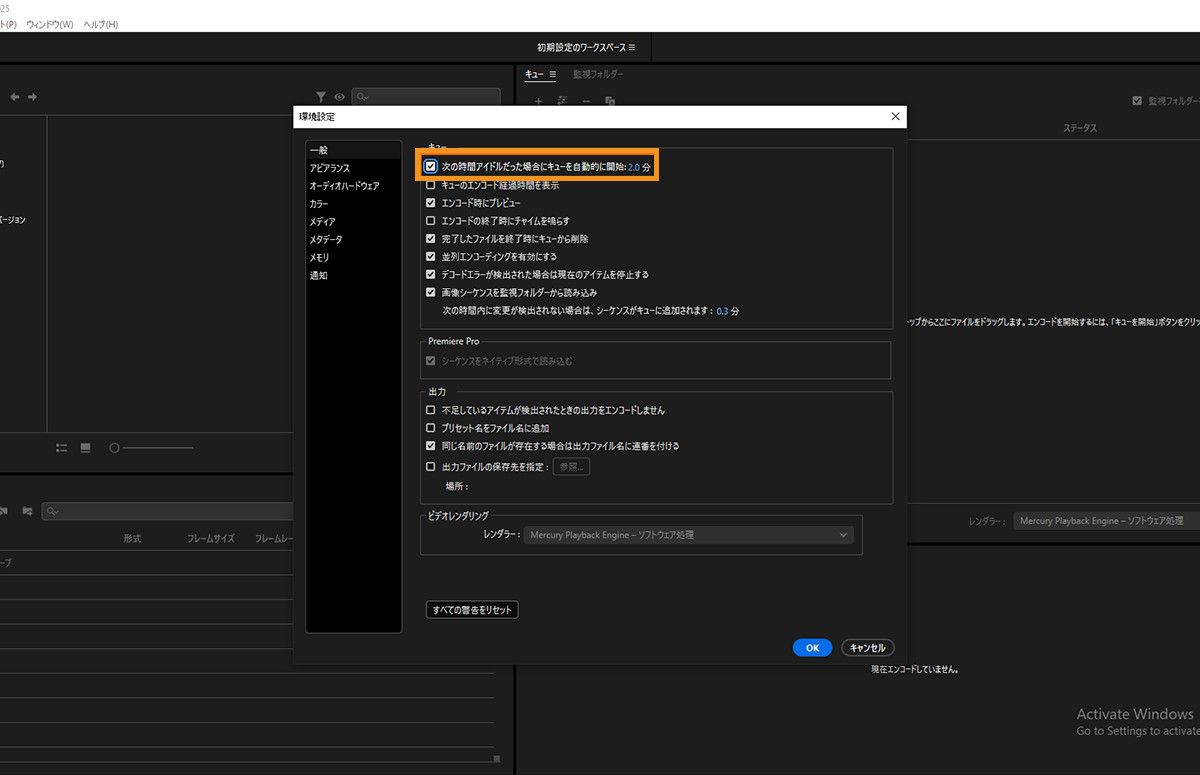Open the レンダラー dropdown in preferences dialog
The height and width of the screenshot is (775, 1200).
pyautogui.click(x=690, y=535)
